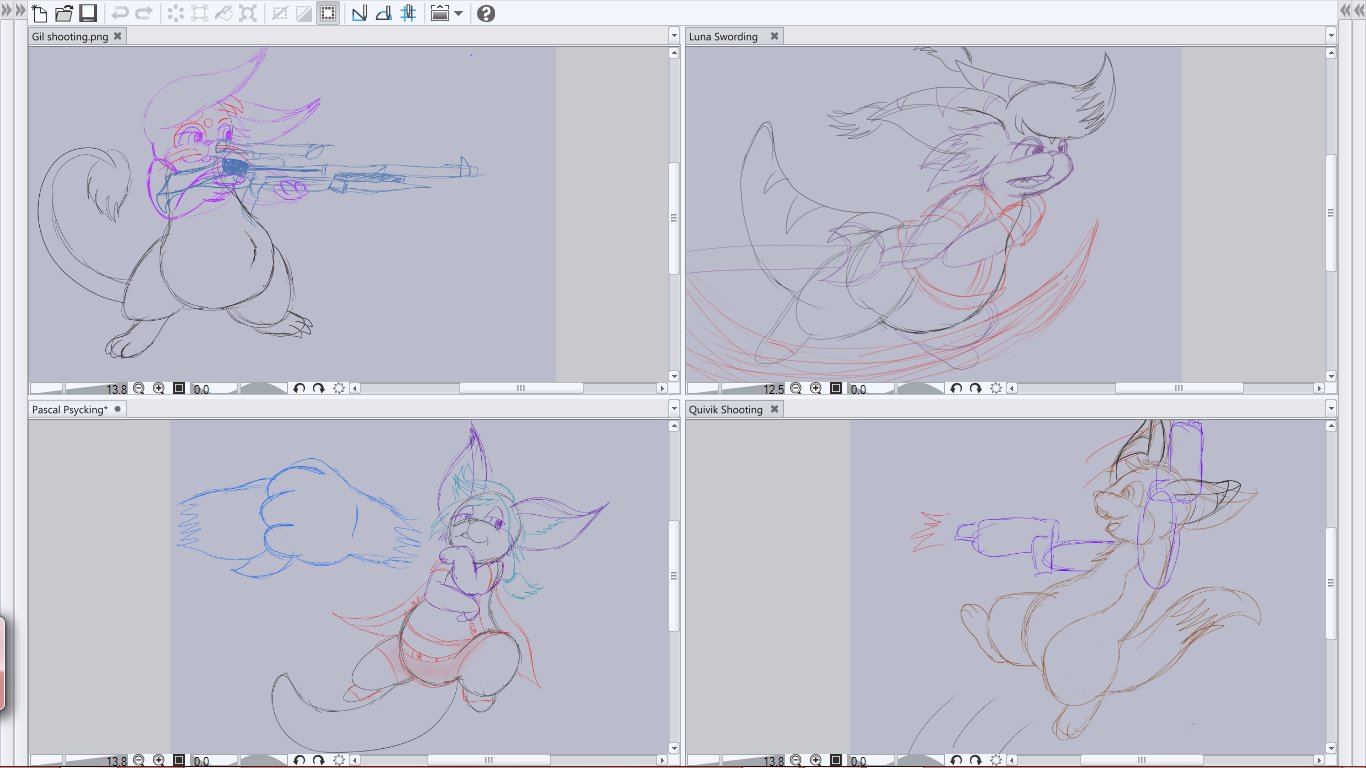The height and width of the screenshot is (768, 1366).
Task: Redo the last undone action
Action: click(144, 13)
